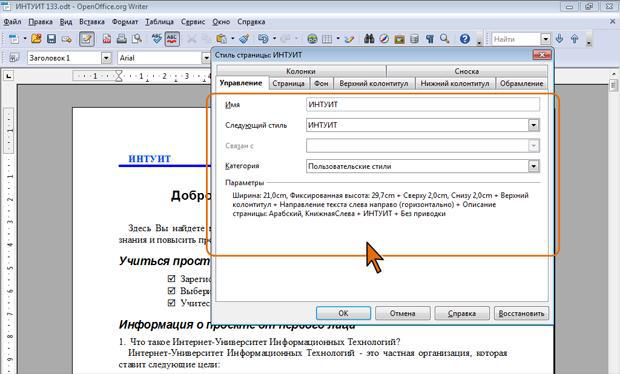Image resolution: width=620 pixels, height=374 pixels.
Task: Open the Формат menu
Action: pyautogui.click(x=125, y=22)
